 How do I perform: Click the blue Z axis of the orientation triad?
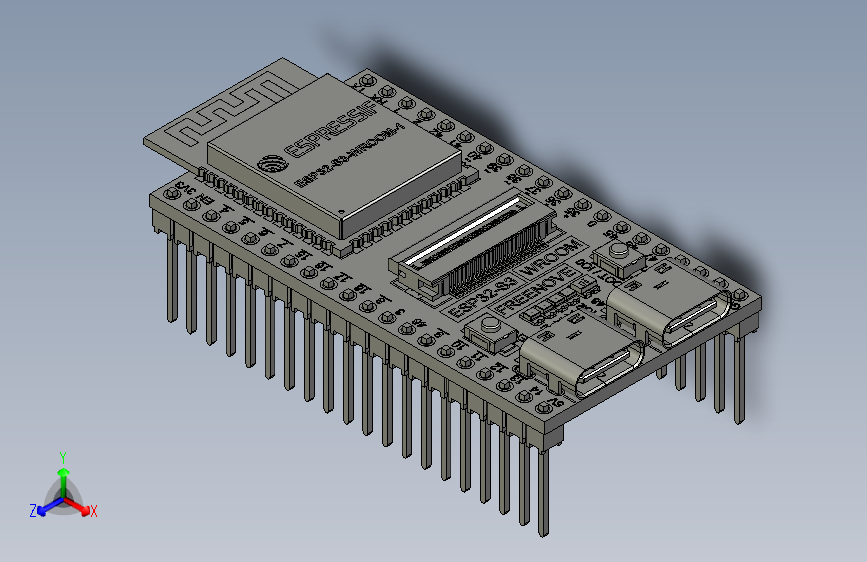pyautogui.click(x=49, y=507)
